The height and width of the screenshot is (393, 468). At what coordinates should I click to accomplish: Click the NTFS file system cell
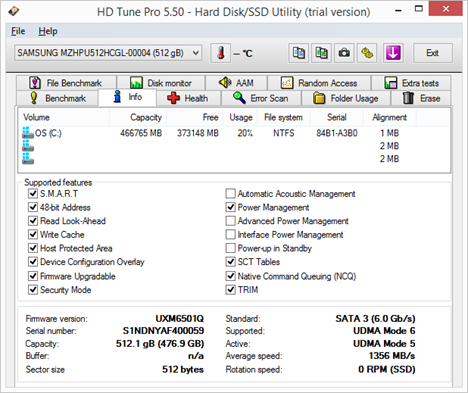click(x=284, y=133)
